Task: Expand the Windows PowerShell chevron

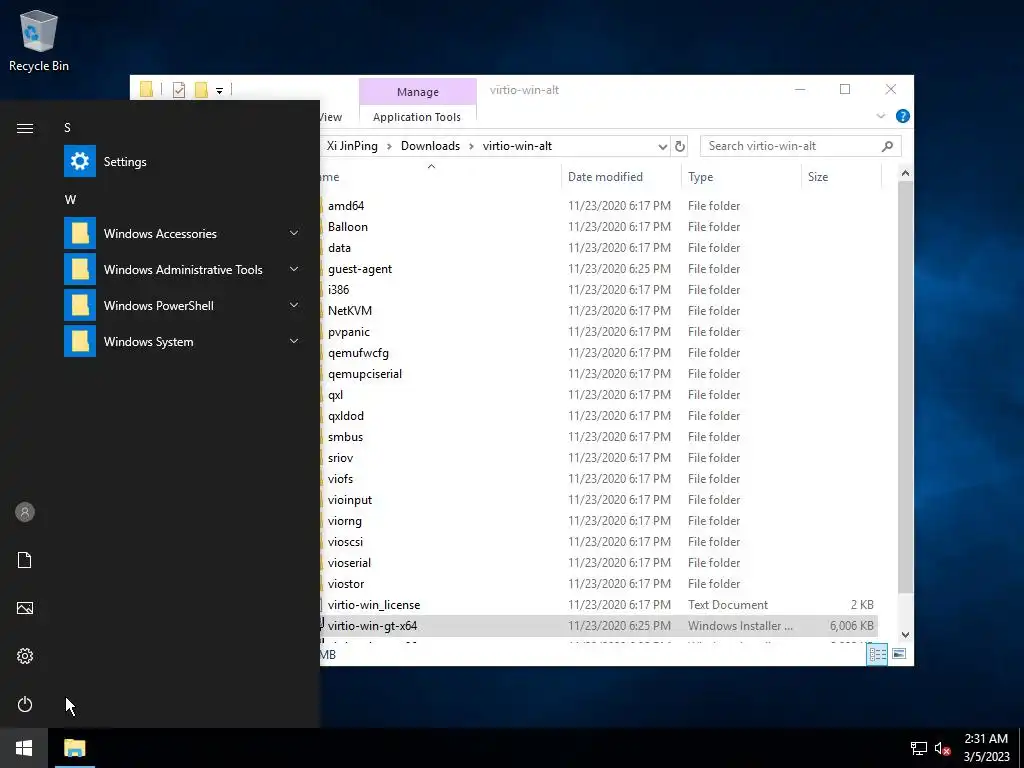Action: tap(294, 305)
